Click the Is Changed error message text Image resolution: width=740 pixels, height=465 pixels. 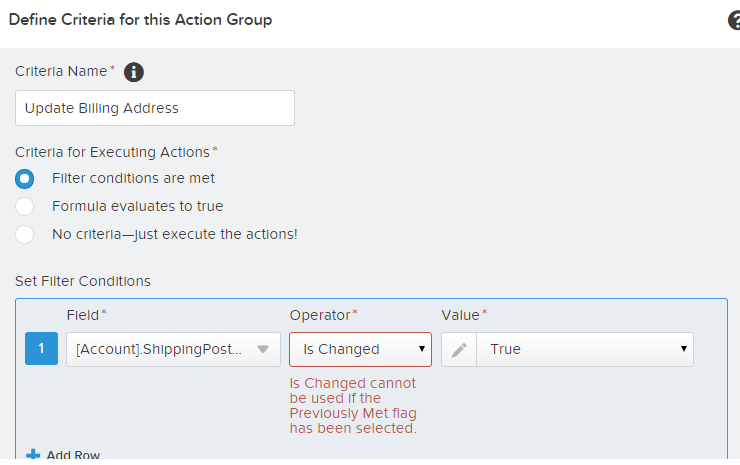353,406
